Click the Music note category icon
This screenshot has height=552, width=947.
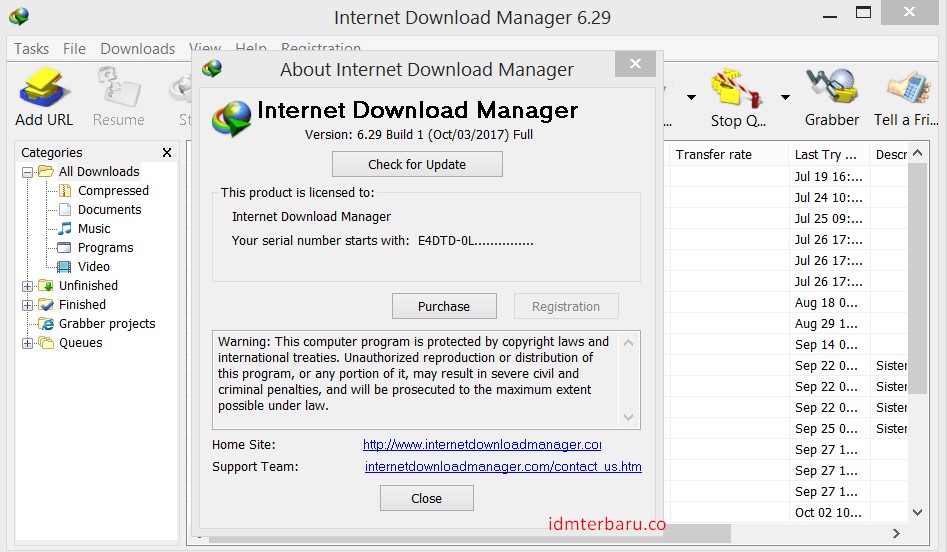click(x=65, y=228)
